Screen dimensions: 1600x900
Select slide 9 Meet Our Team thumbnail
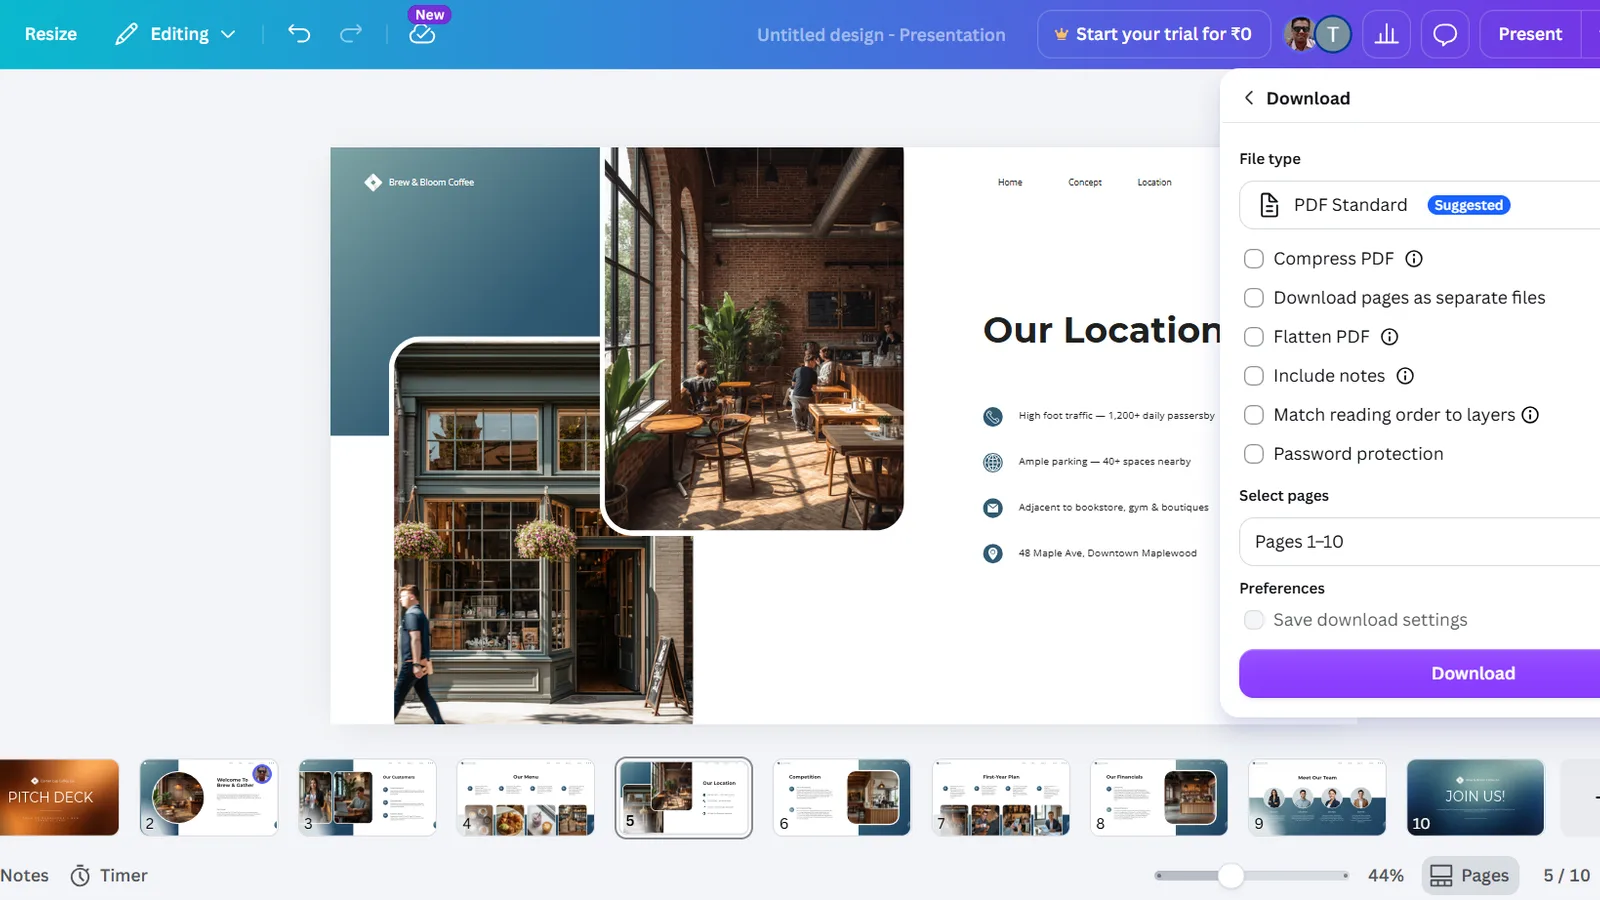click(x=1317, y=797)
